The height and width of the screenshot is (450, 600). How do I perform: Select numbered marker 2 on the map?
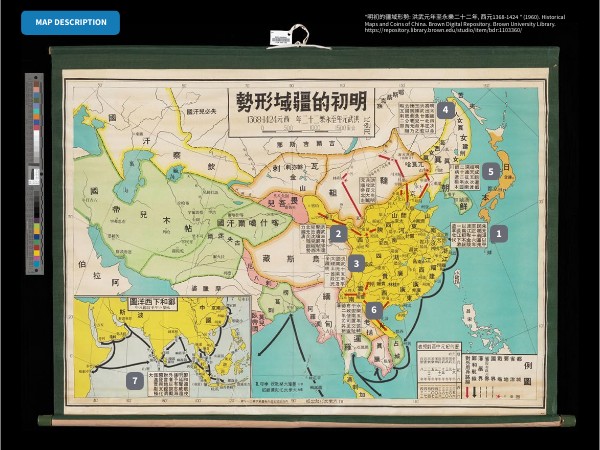339,234
